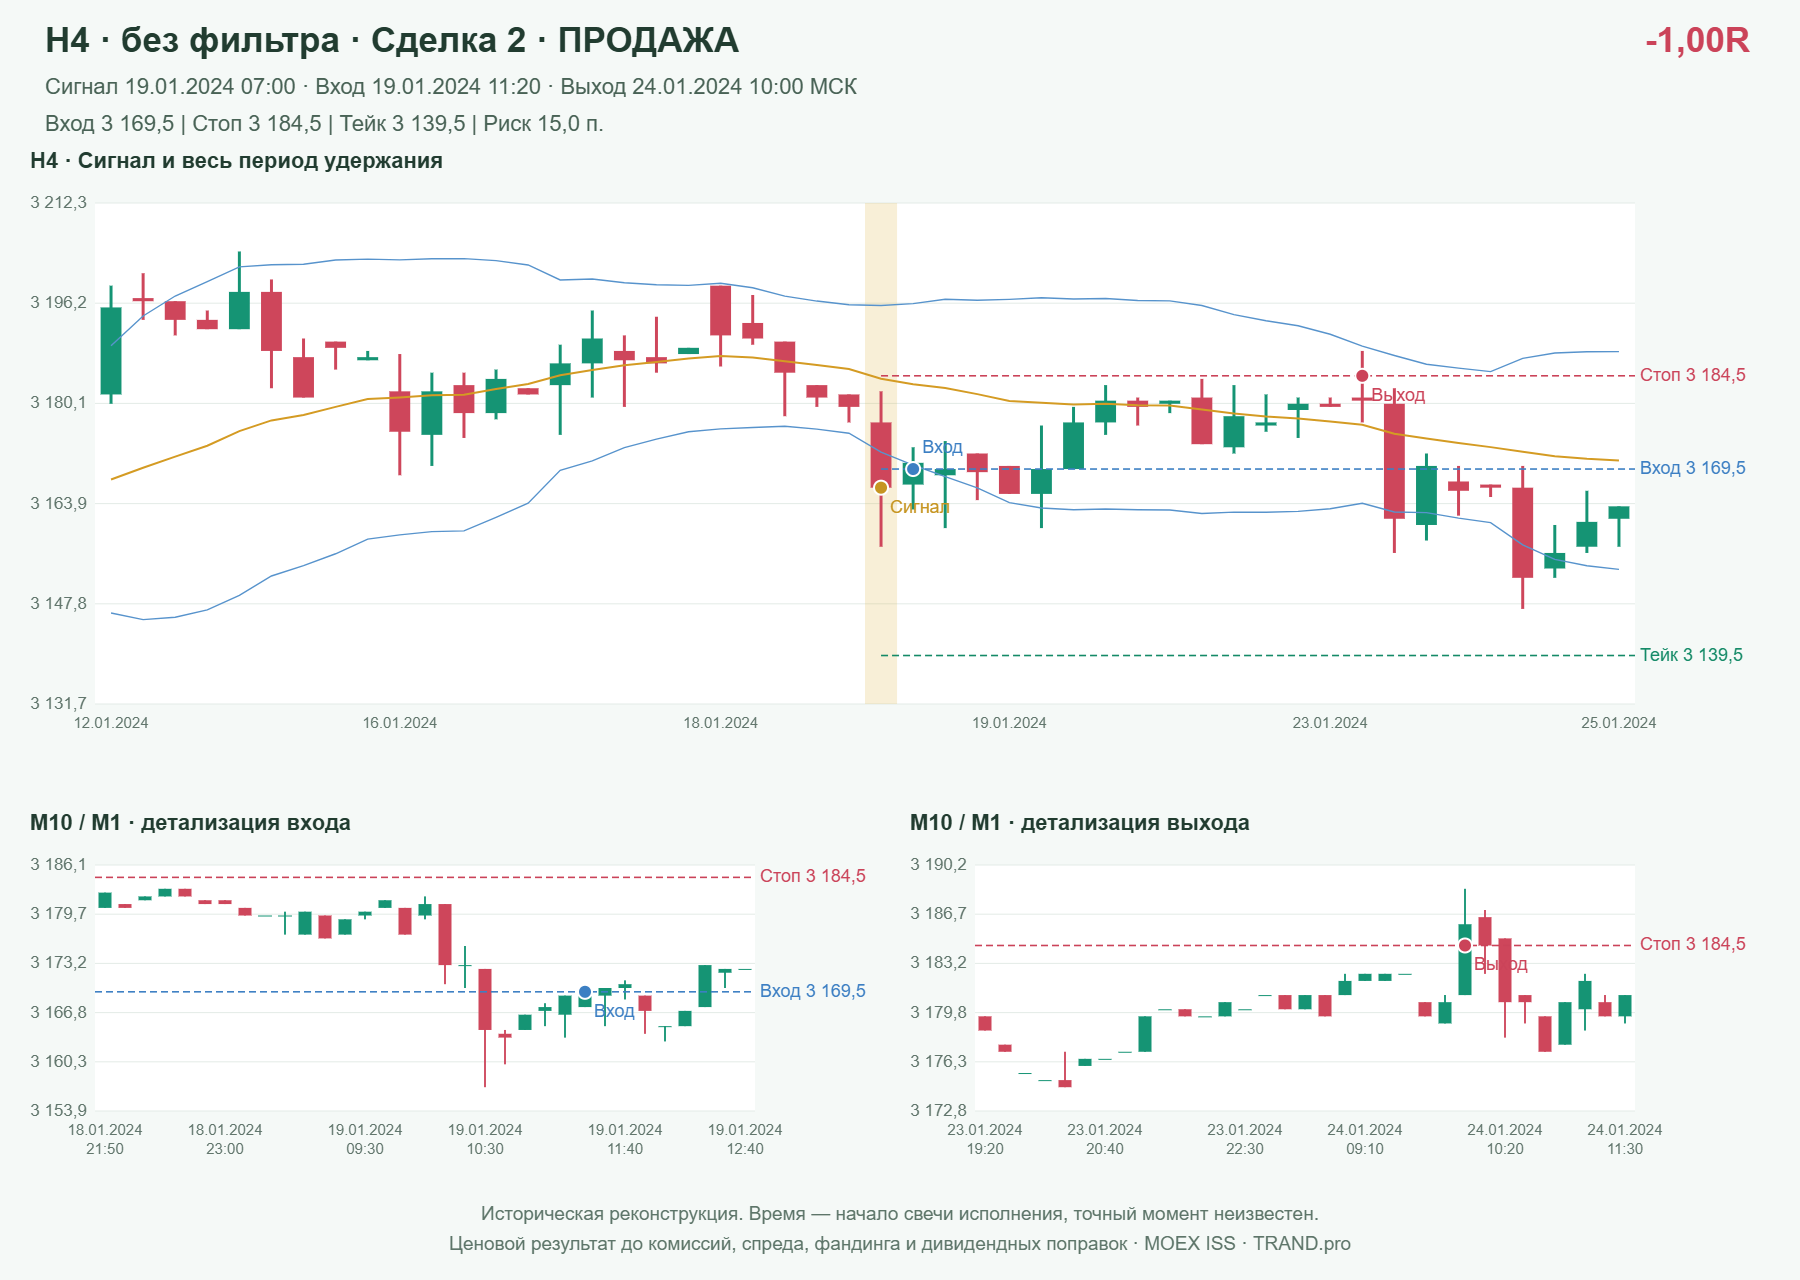Click the 'Стоп 3 184,5' label in entry detail chart
The height and width of the screenshot is (1280, 1800).
coord(813,876)
